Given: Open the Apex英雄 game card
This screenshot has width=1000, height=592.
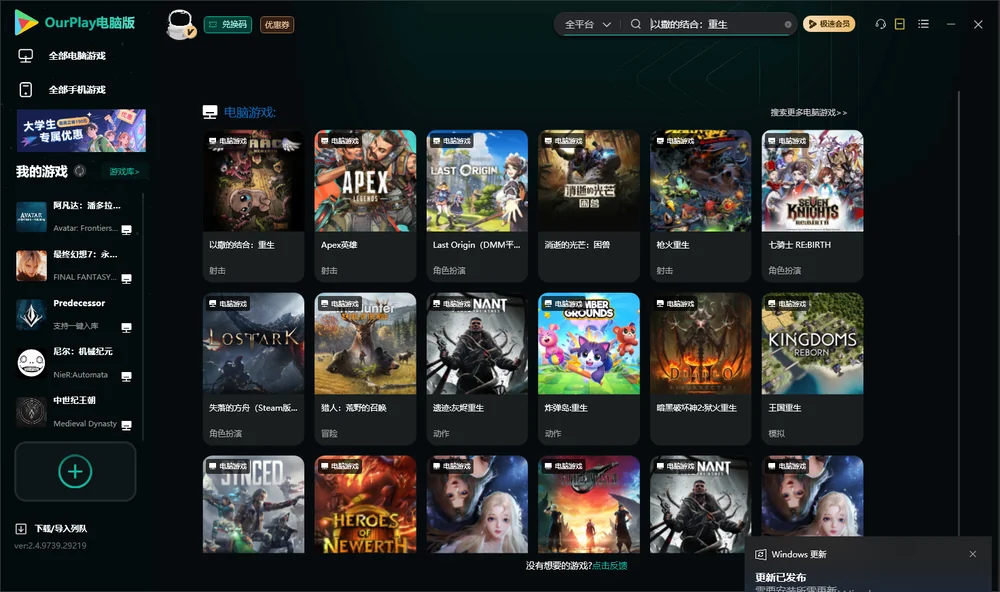Looking at the screenshot, I should click(x=365, y=206).
